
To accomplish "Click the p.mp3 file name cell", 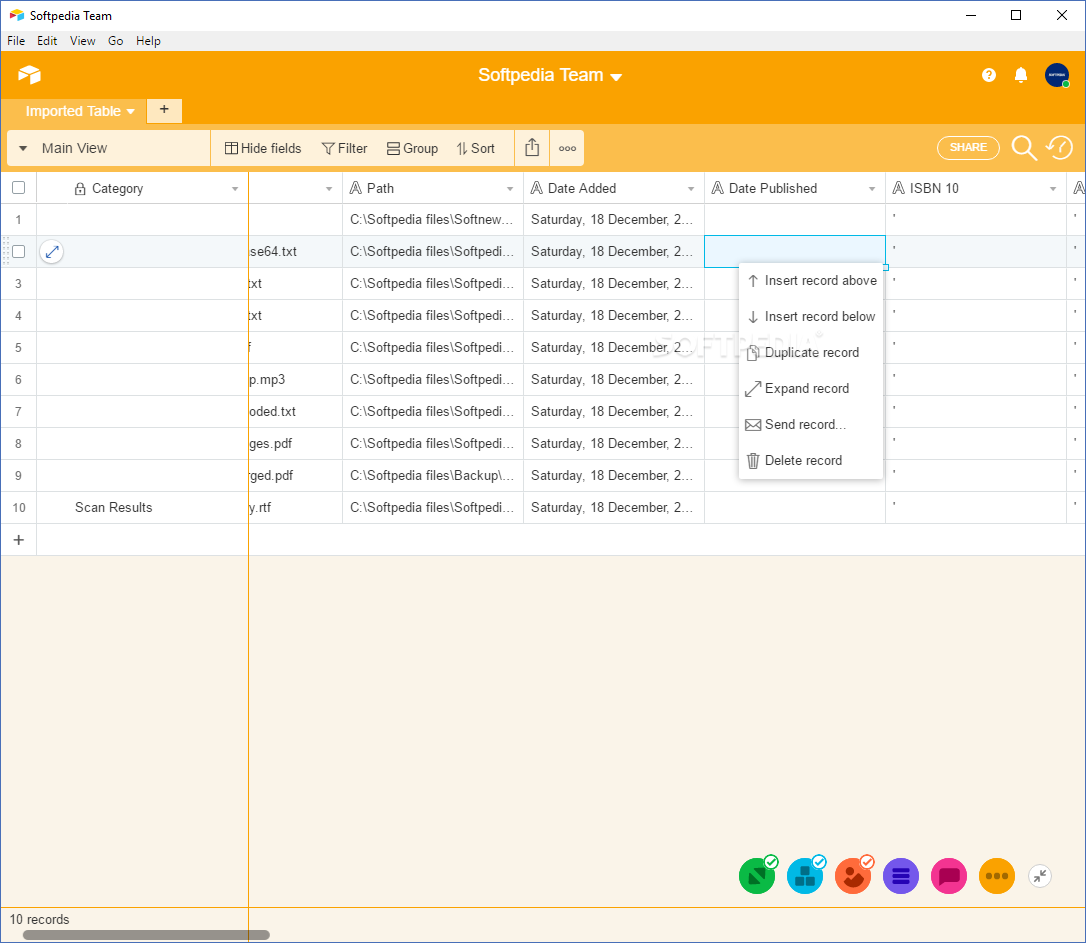I will 296,379.
